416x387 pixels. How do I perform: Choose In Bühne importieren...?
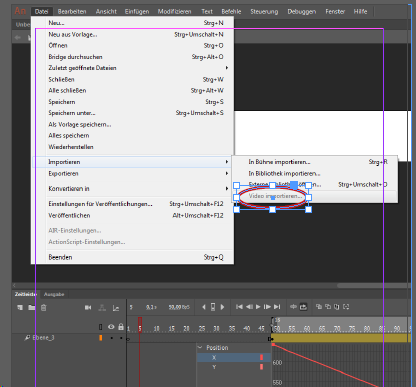(315, 162)
